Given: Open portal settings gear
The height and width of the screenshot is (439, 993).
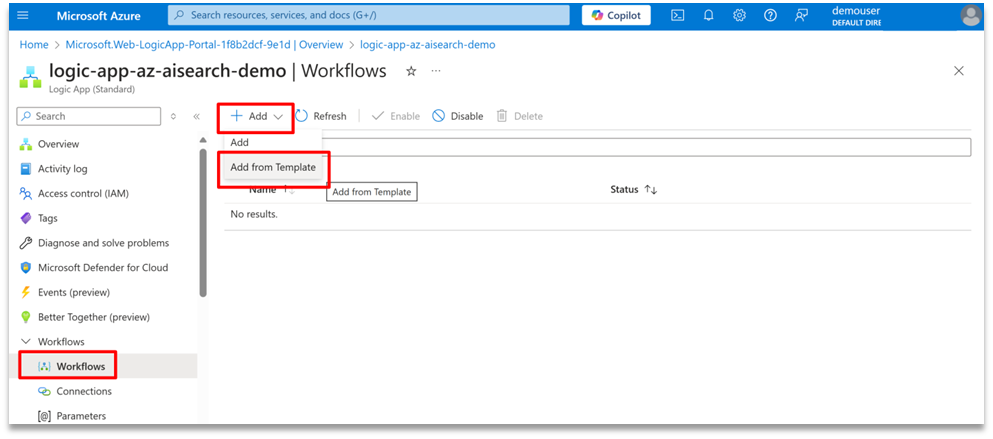Looking at the screenshot, I should click(x=739, y=16).
